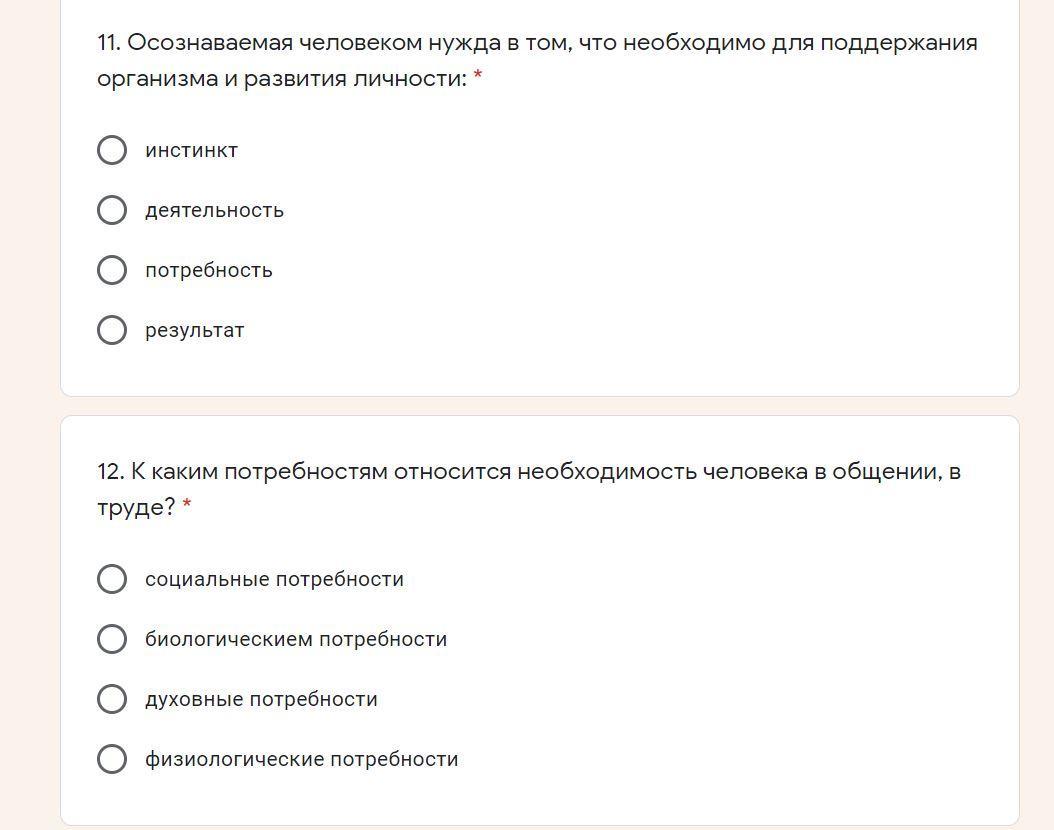
Task: Click the 'духовные потребности' label text
Action: point(261,699)
